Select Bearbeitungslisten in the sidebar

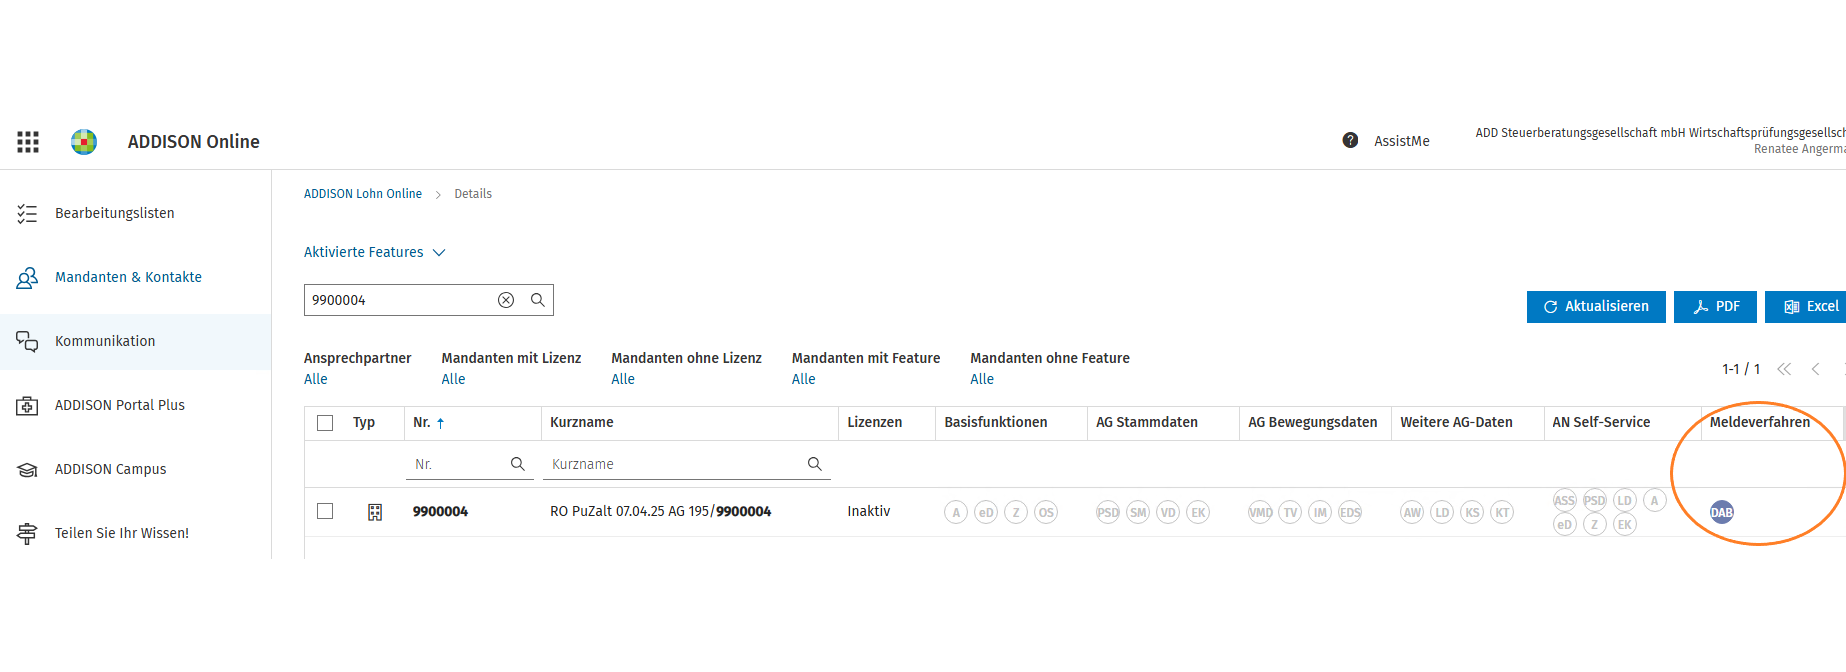(114, 213)
